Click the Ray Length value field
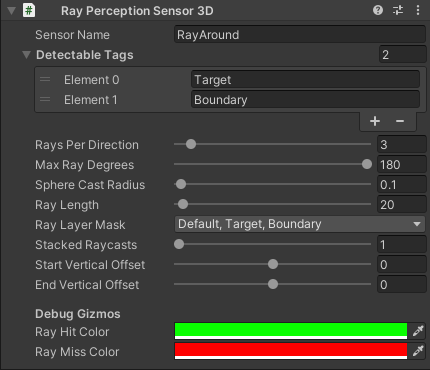The image size is (430, 370). pyautogui.click(x=402, y=205)
